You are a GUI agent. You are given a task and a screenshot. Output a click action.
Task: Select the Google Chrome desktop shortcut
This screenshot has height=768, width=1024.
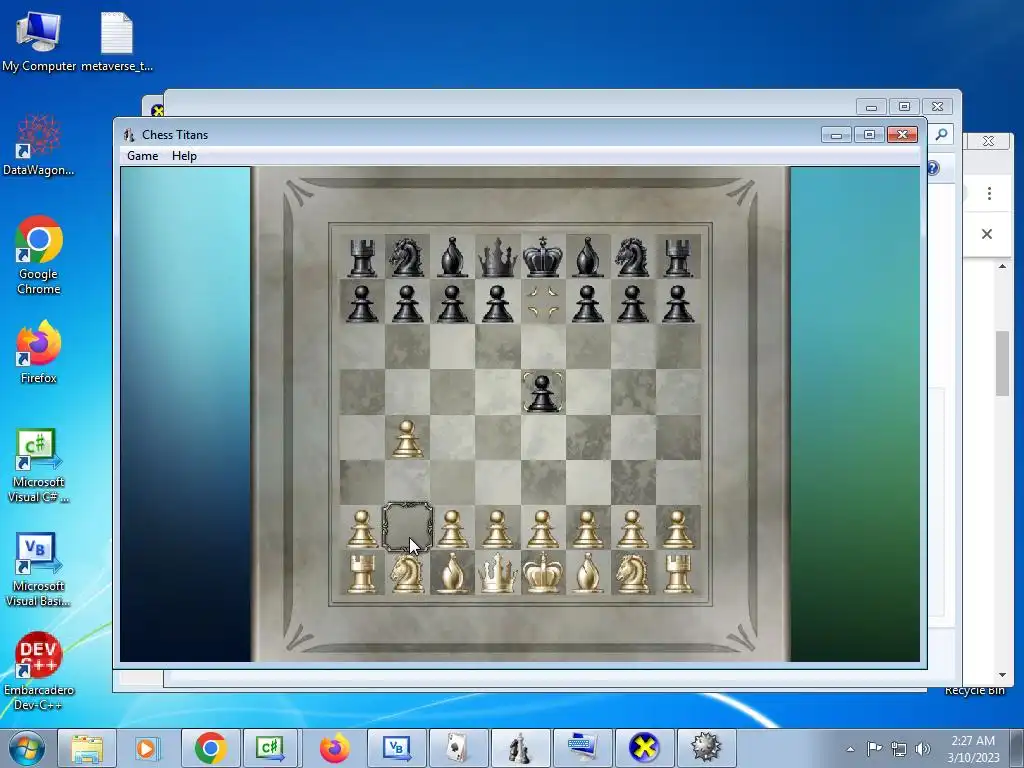39,255
